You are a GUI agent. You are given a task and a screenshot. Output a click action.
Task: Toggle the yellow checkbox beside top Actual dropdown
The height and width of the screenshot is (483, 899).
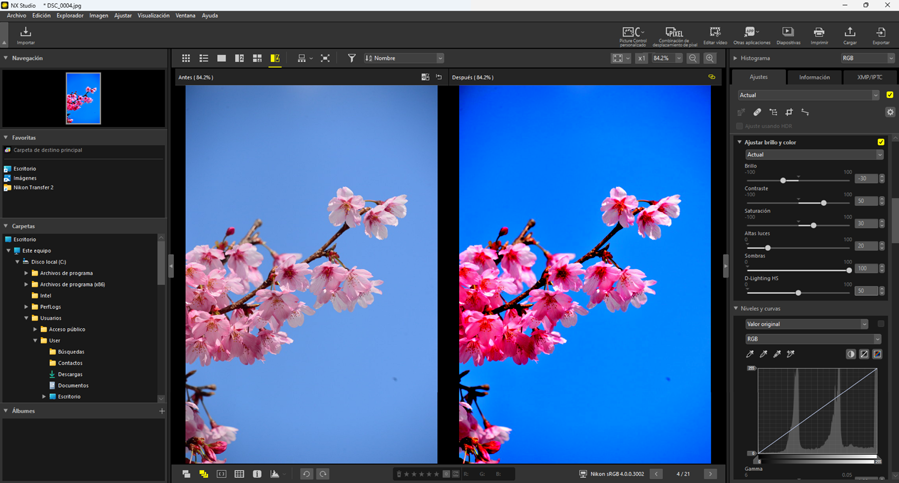click(x=890, y=95)
